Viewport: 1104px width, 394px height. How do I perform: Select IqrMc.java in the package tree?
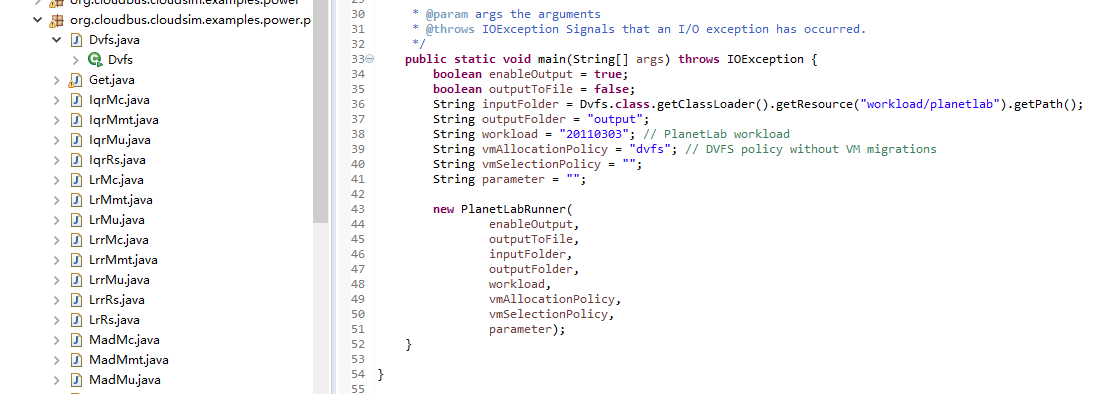[x=120, y=100]
